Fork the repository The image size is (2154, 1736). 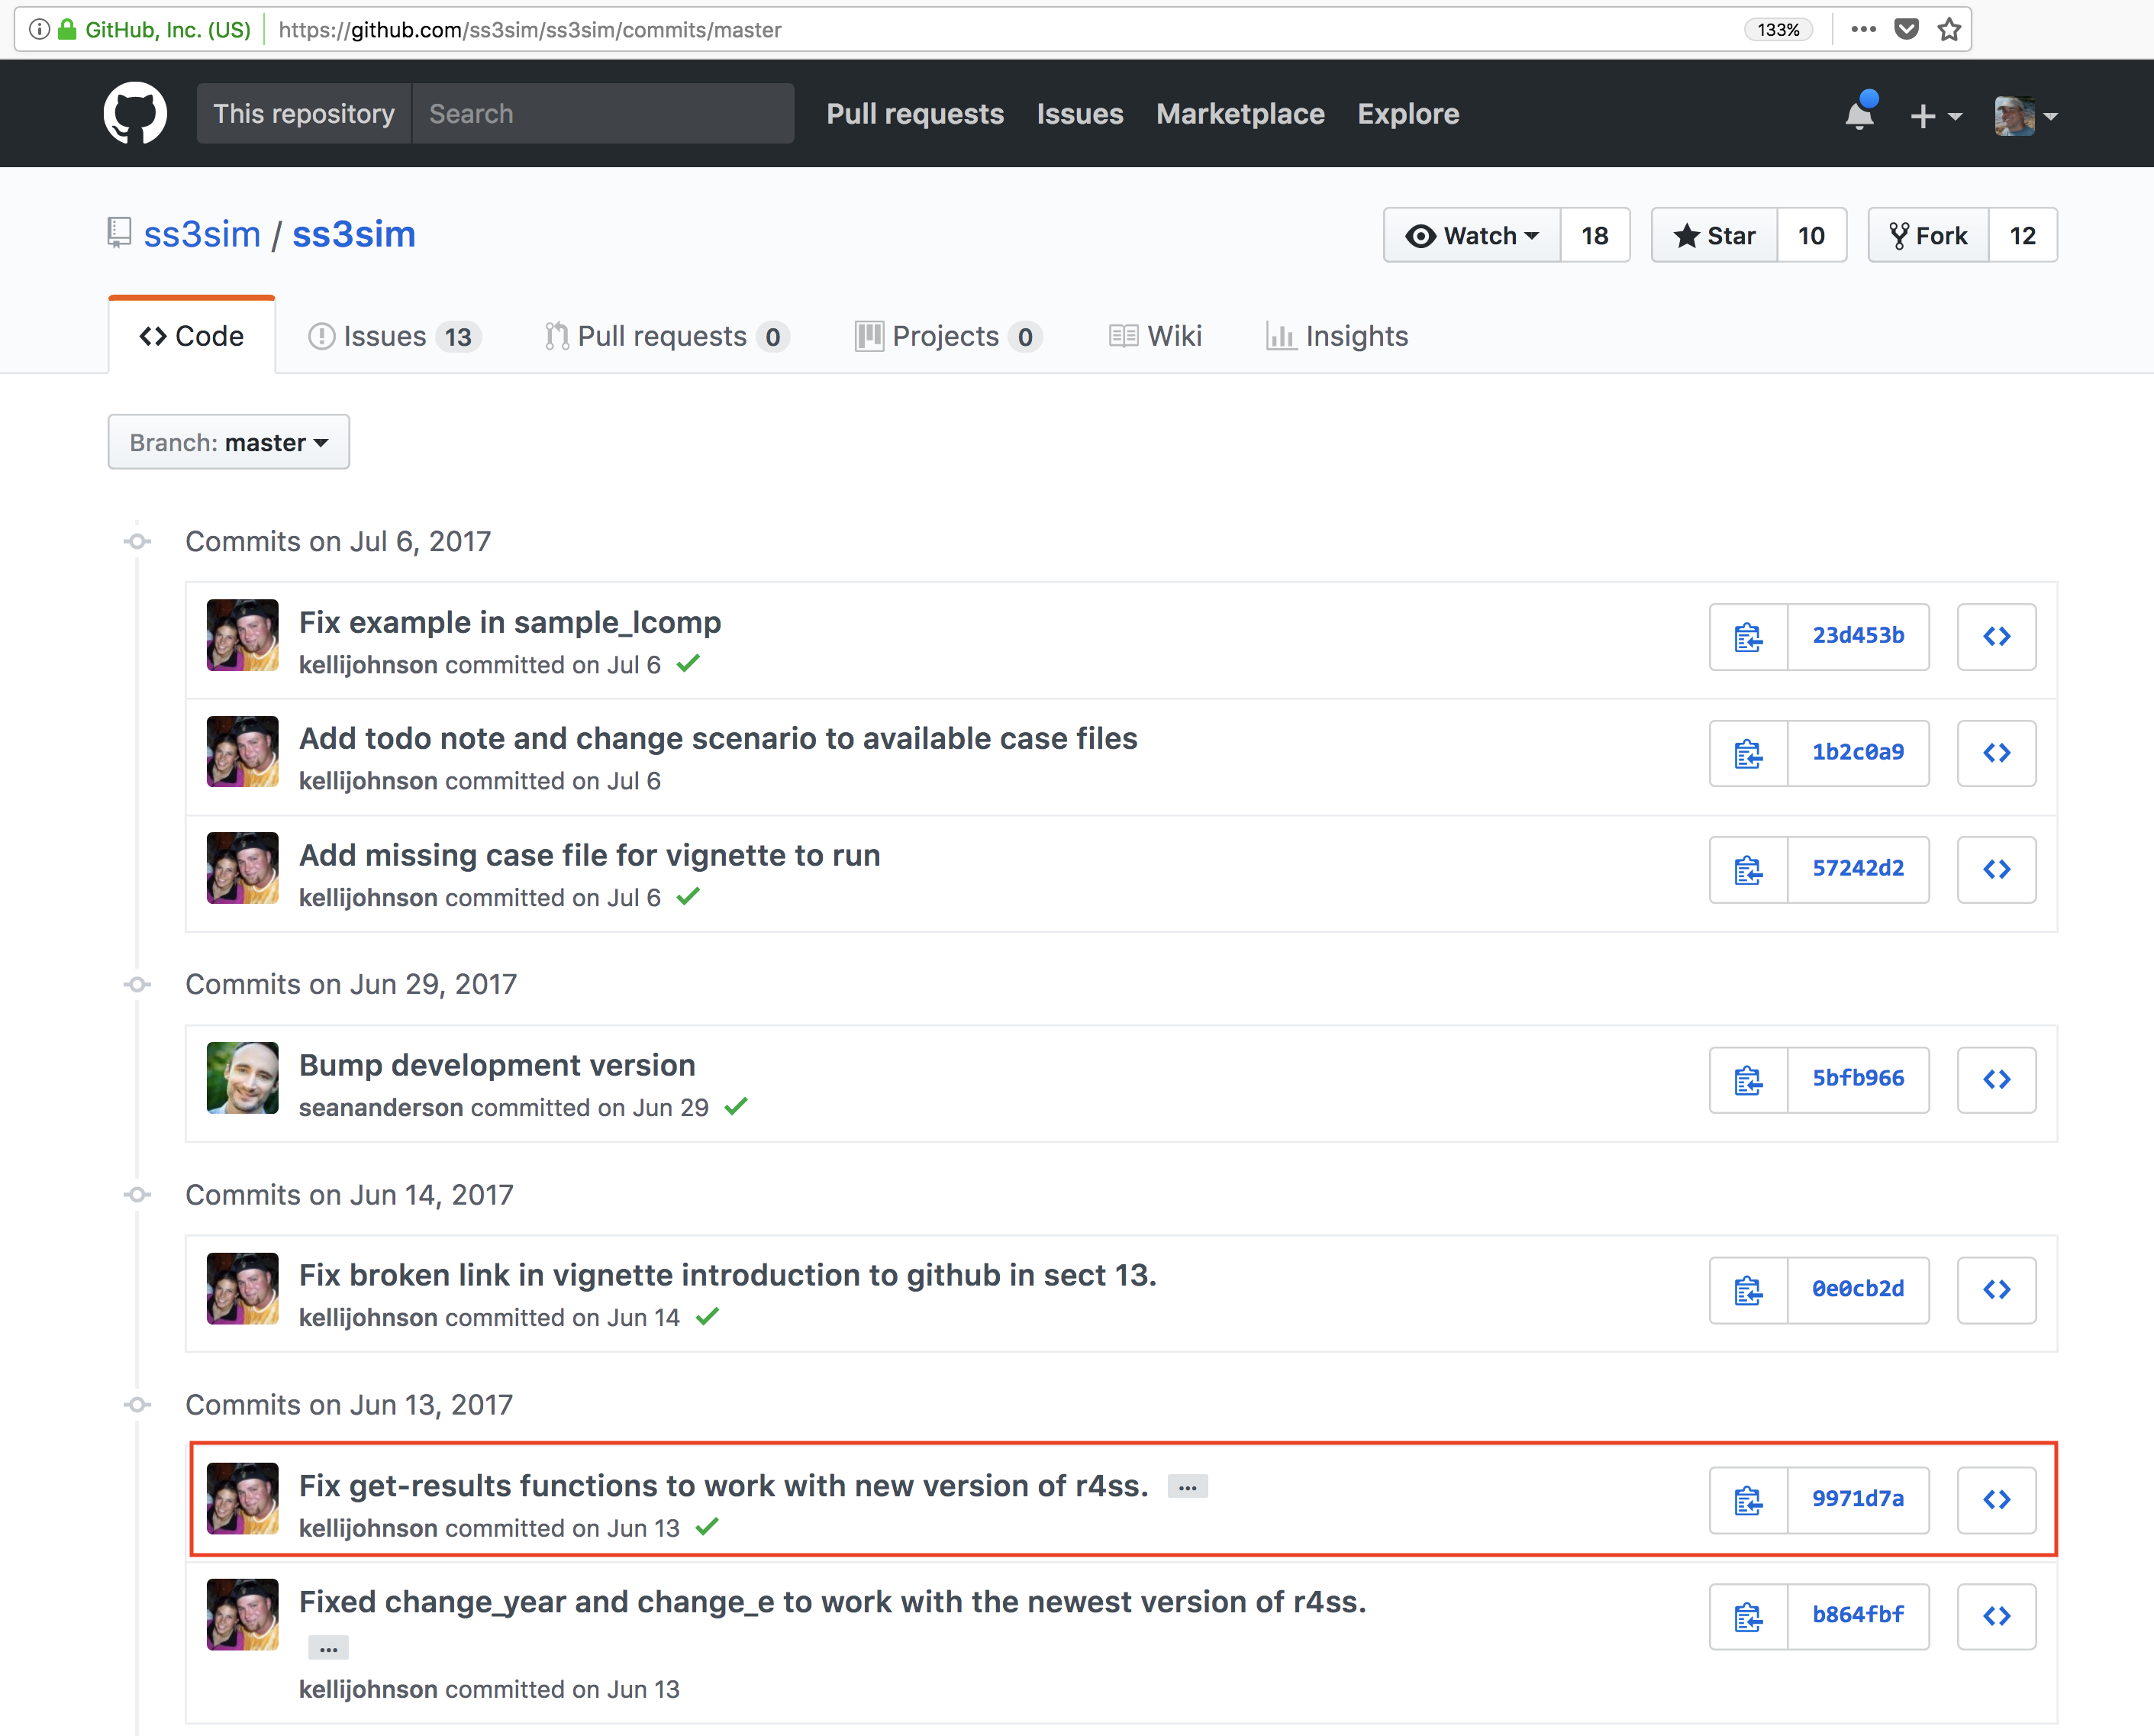tap(1929, 236)
